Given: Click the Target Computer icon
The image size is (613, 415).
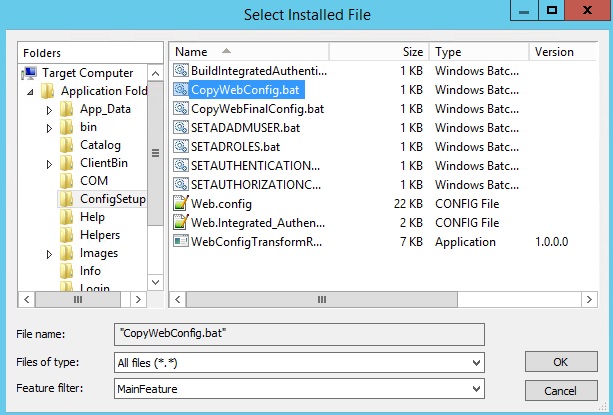Looking at the screenshot, I should (x=30, y=73).
